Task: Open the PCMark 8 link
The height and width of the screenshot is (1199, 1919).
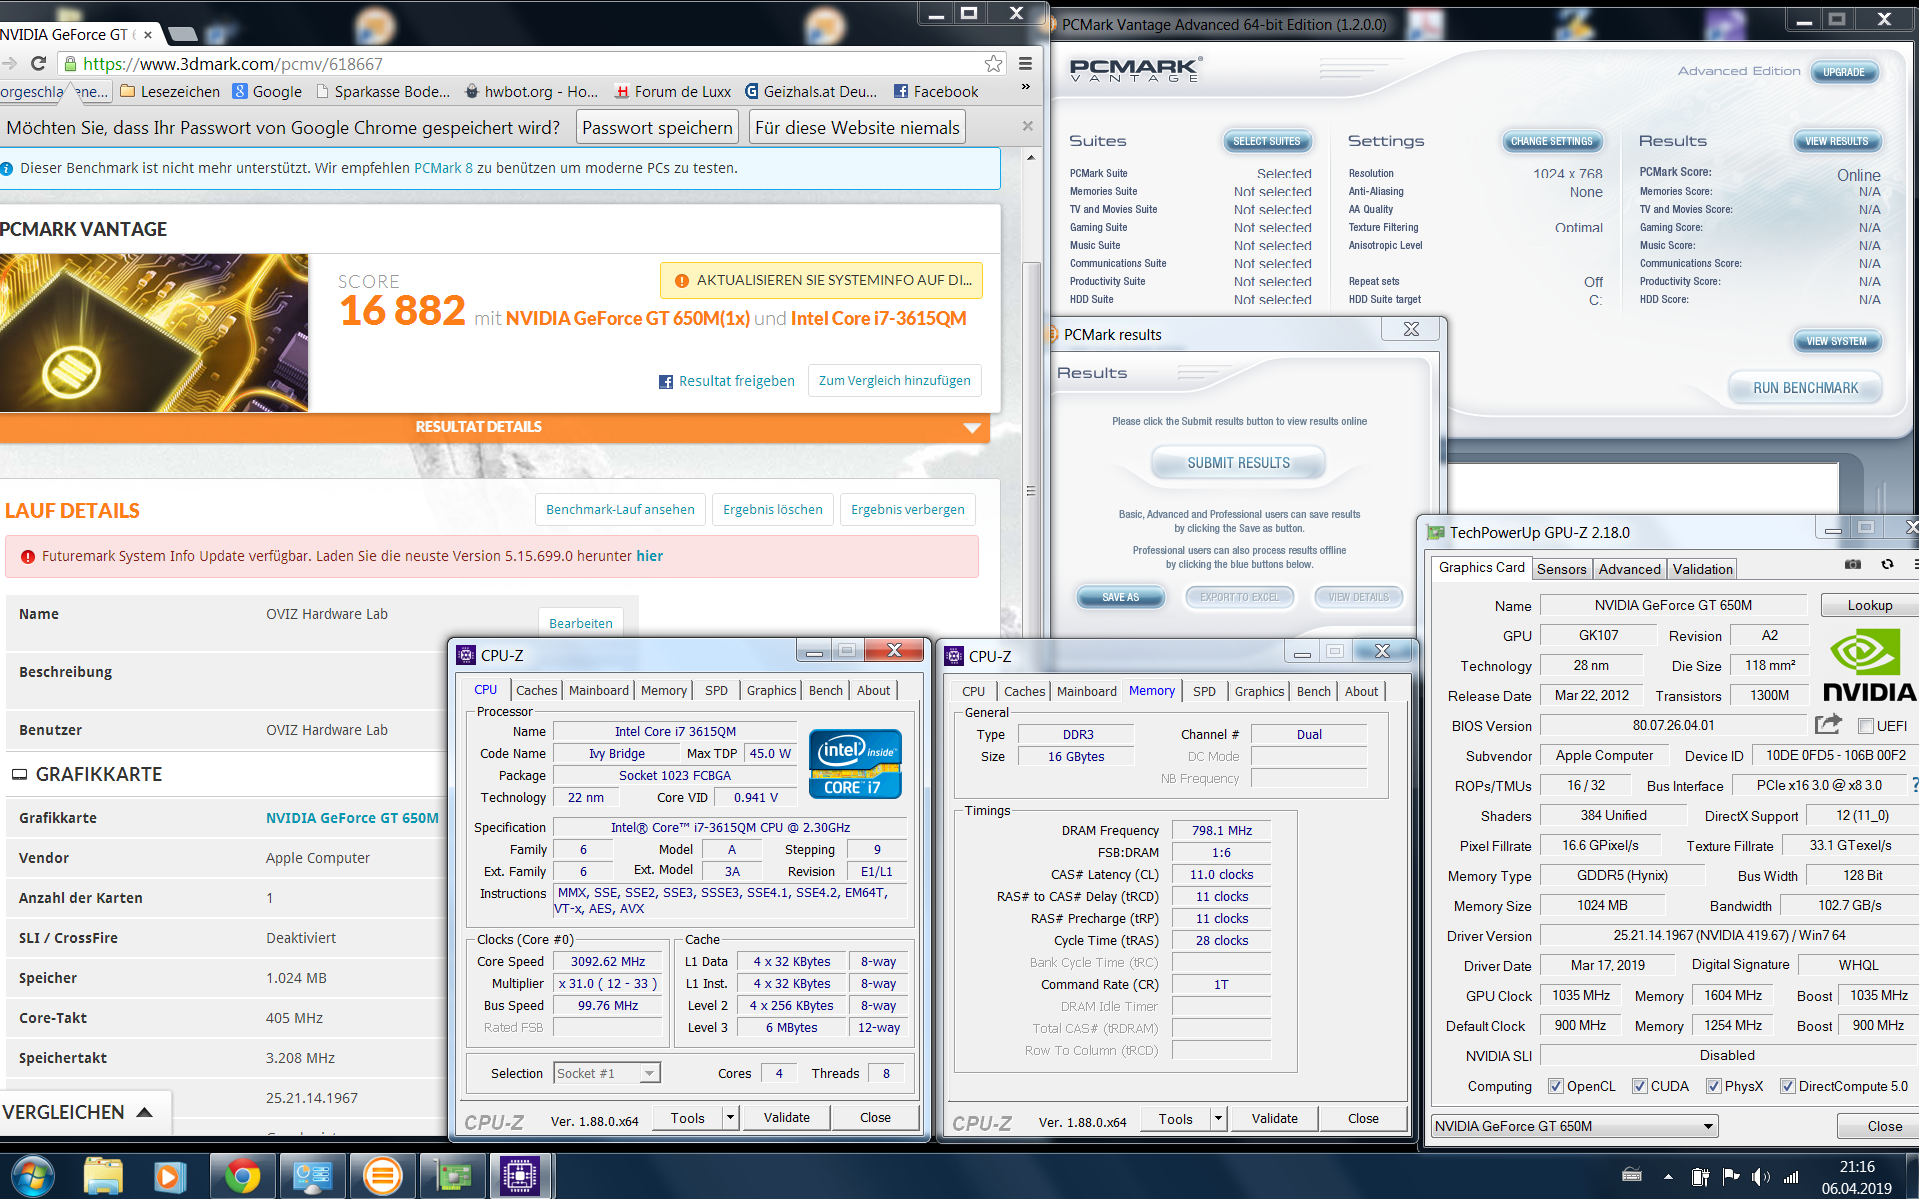Action: click(443, 168)
